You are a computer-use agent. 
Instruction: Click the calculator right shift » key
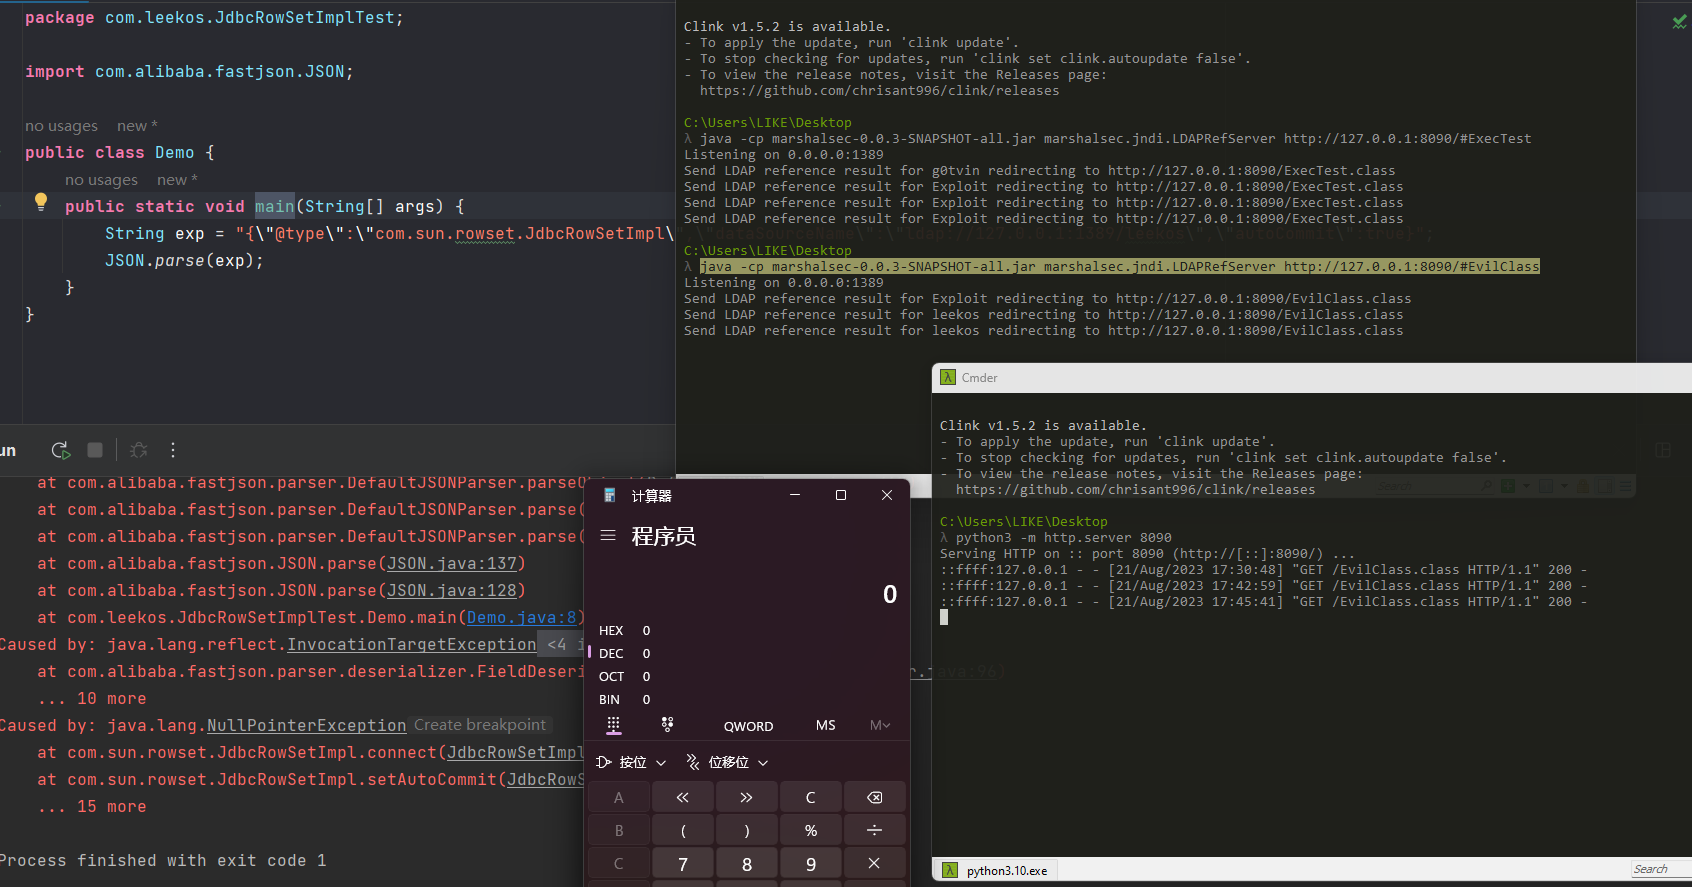pos(747,797)
